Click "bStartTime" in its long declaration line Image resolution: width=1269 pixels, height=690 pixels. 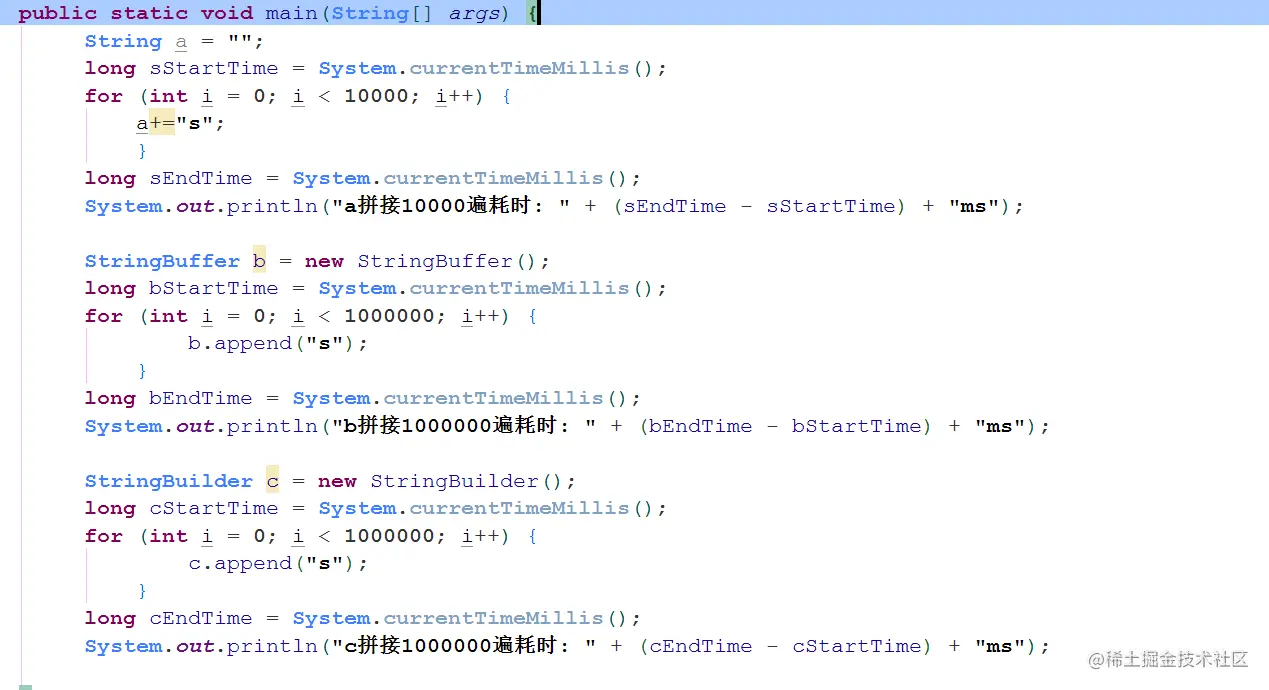[214, 288]
